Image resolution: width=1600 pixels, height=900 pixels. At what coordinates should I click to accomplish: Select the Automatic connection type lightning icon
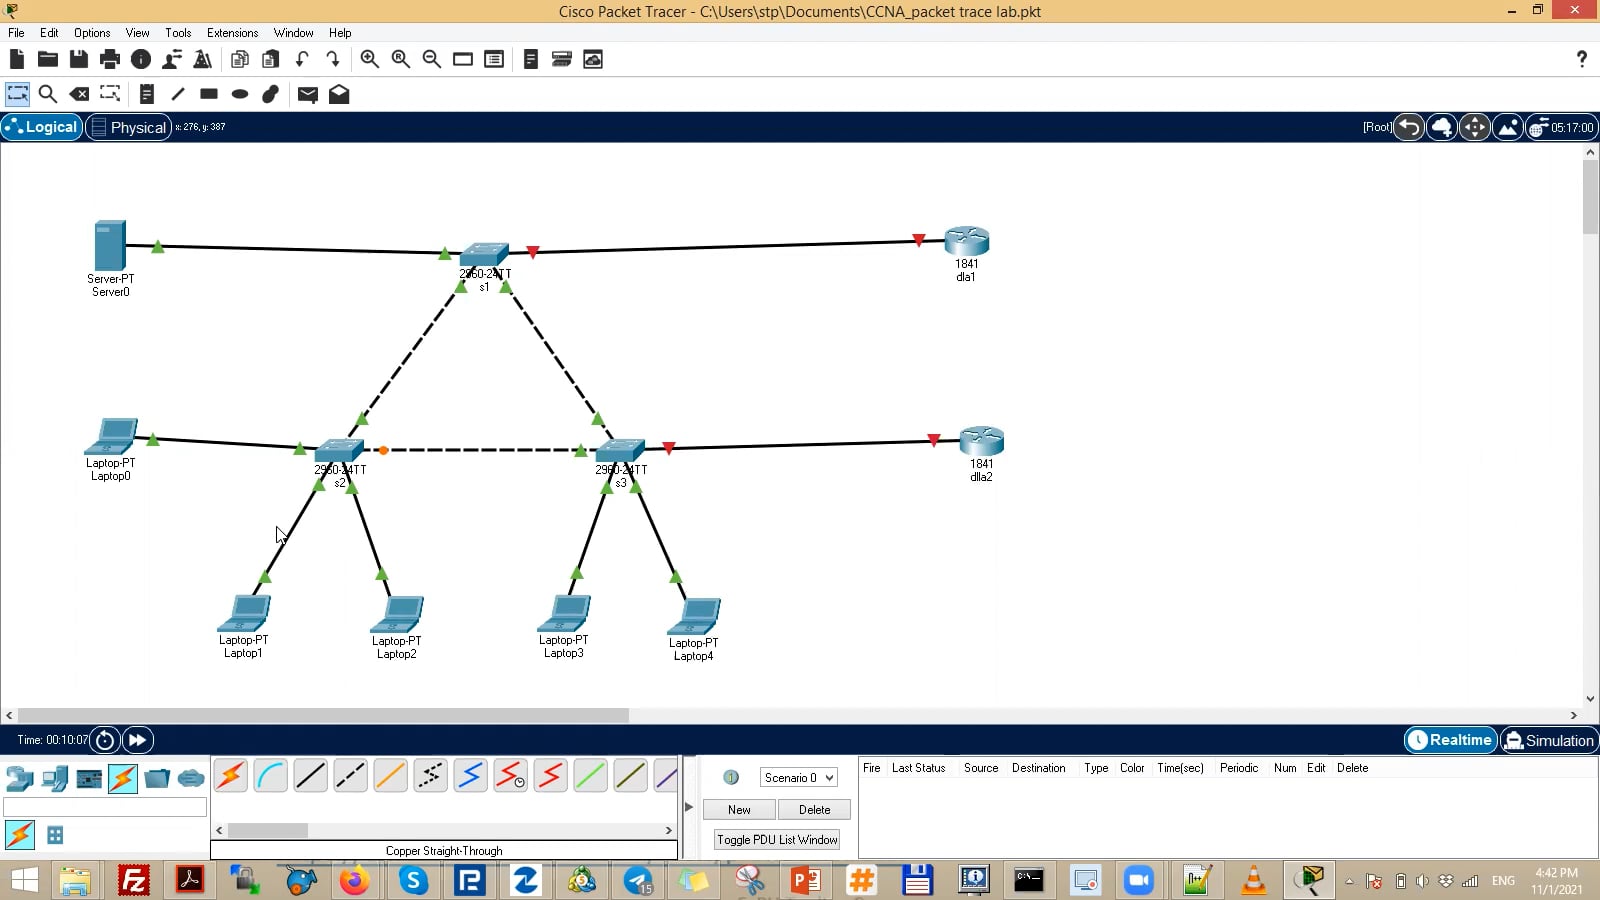pos(231,775)
